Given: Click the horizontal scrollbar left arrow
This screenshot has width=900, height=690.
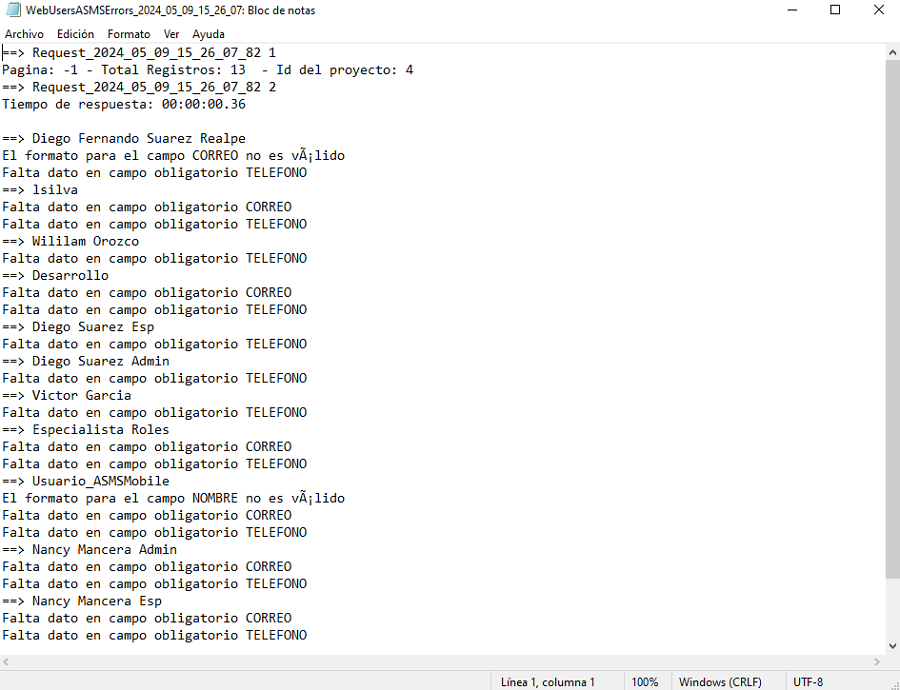Looking at the screenshot, I should click(6, 662).
